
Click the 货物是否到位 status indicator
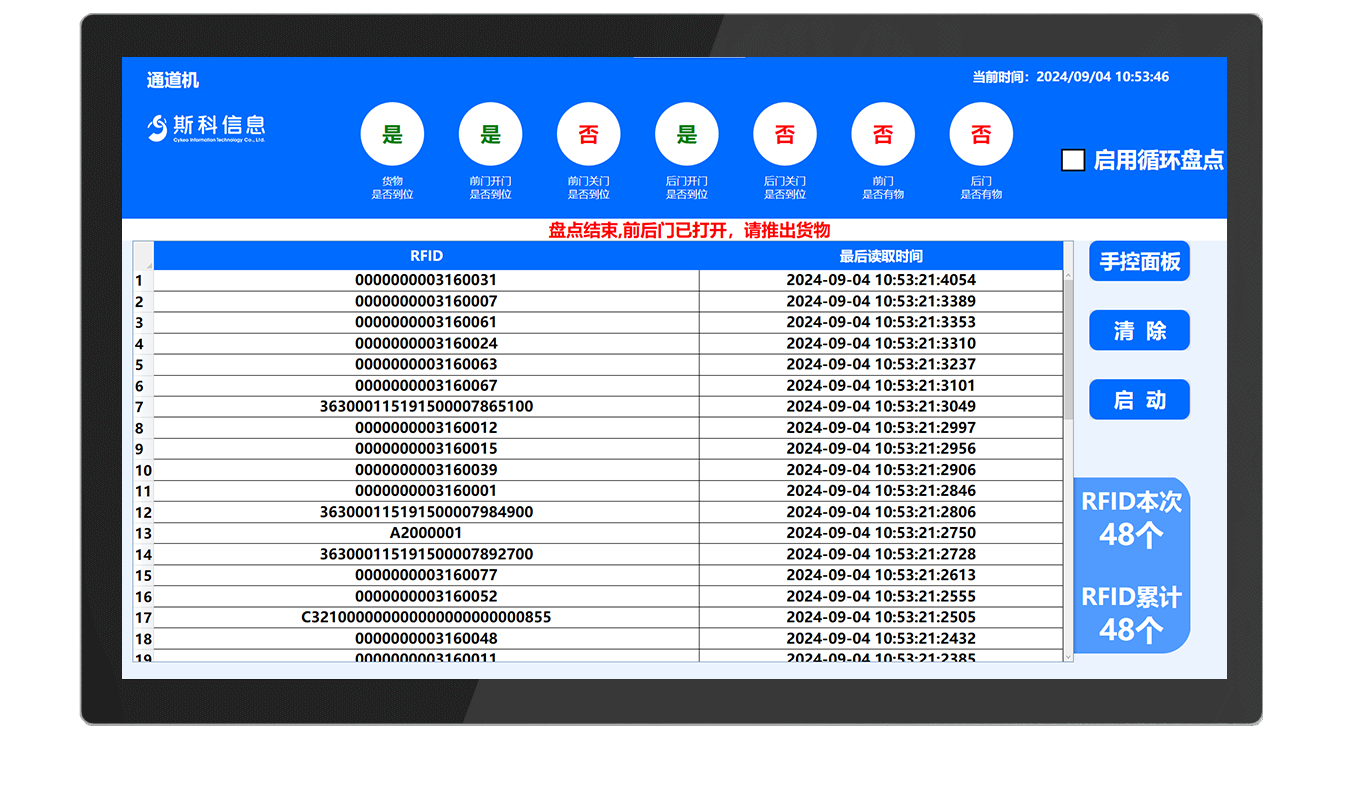click(x=392, y=134)
